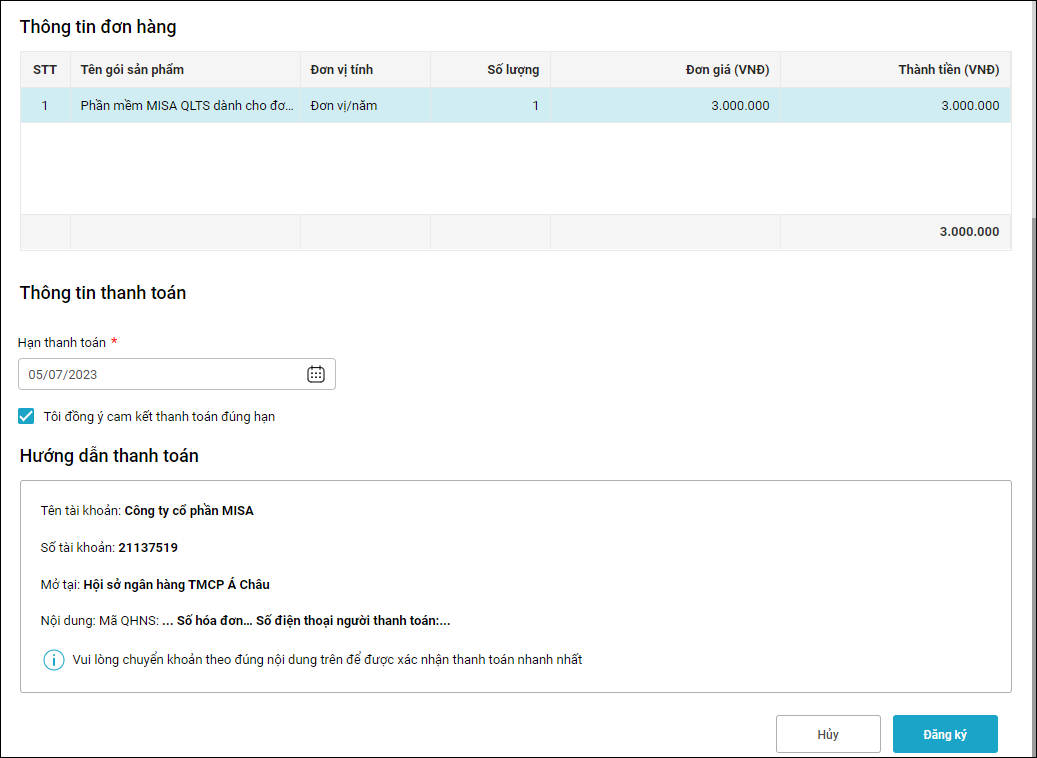Click the Đăng ký button
Screen dimensions: 1037x758
944,734
